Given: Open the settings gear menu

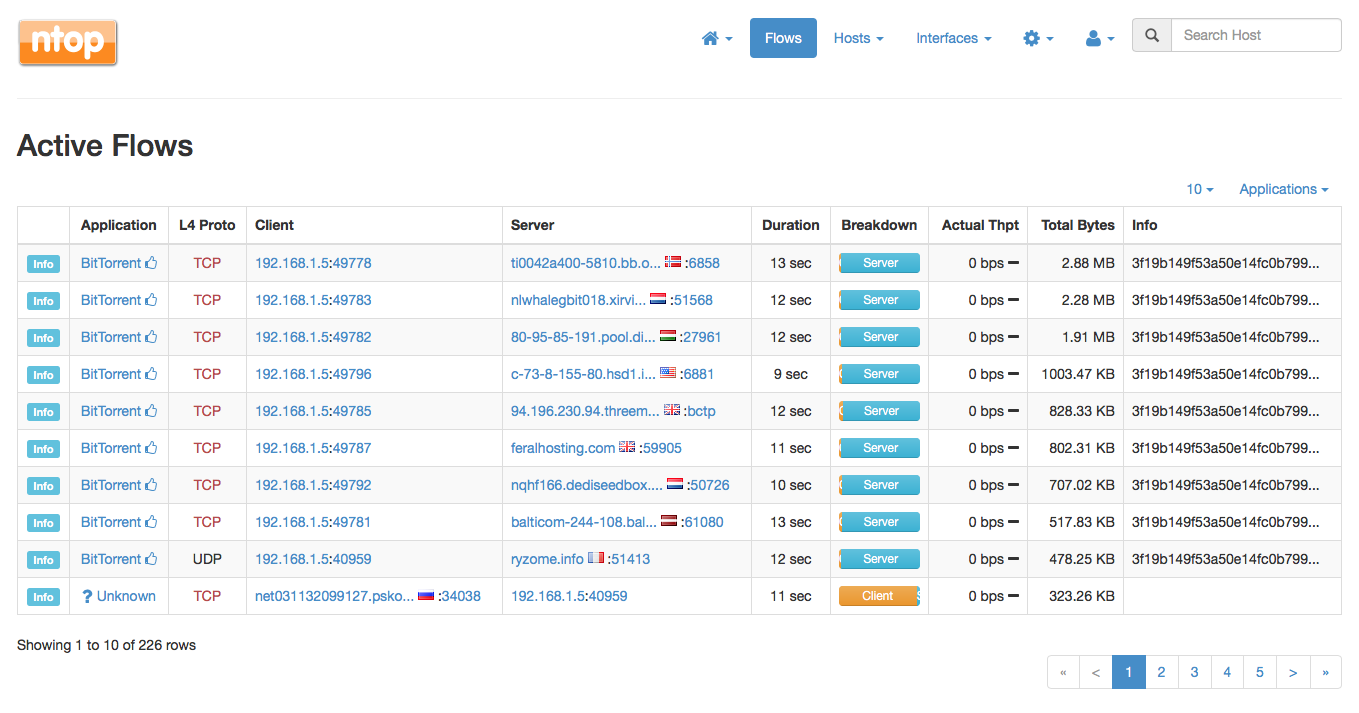Looking at the screenshot, I should (x=1038, y=38).
